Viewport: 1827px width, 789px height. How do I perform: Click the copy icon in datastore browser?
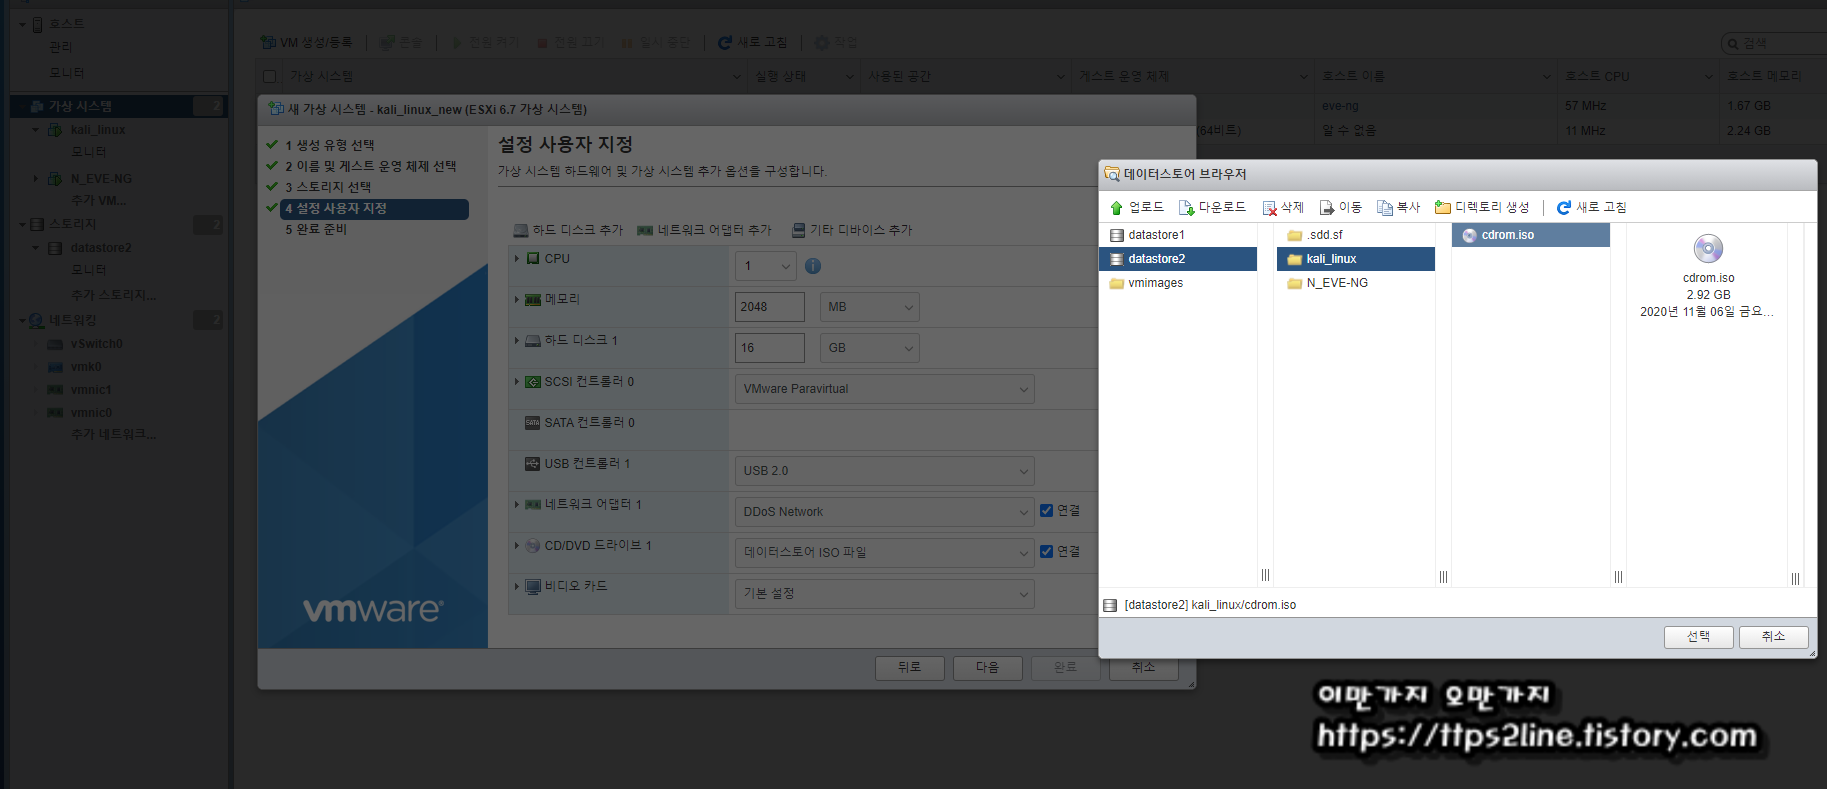click(1385, 208)
